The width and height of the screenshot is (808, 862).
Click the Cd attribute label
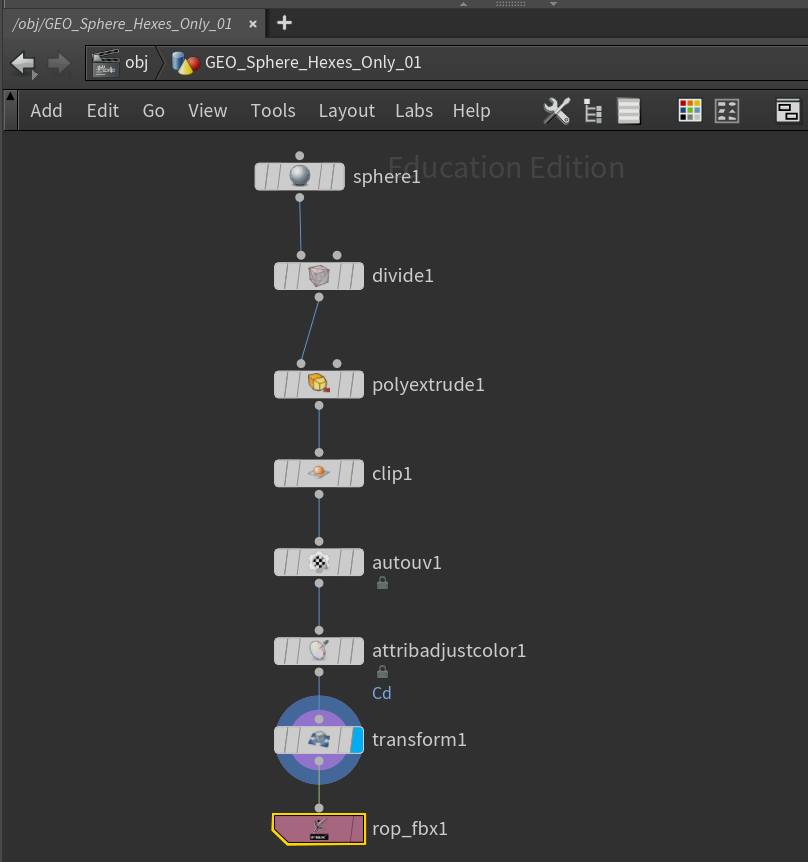pyautogui.click(x=382, y=693)
